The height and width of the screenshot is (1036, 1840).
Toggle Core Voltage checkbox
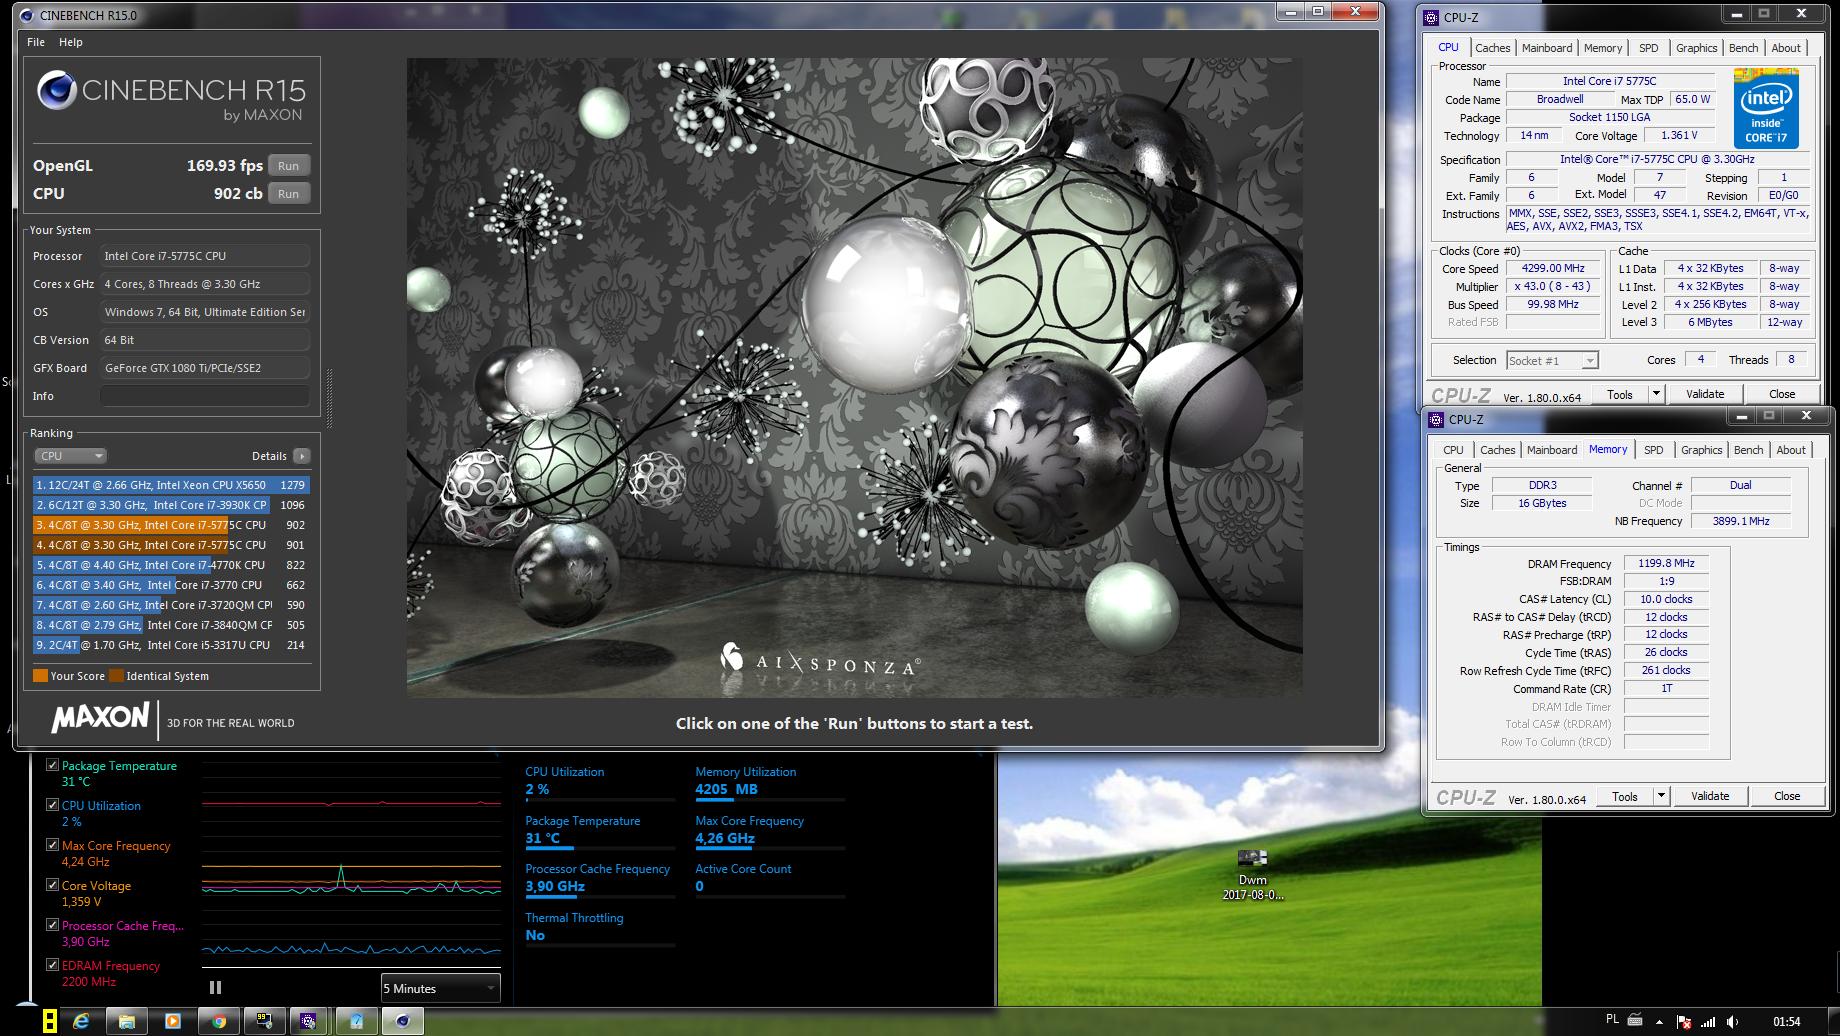(52, 885)
